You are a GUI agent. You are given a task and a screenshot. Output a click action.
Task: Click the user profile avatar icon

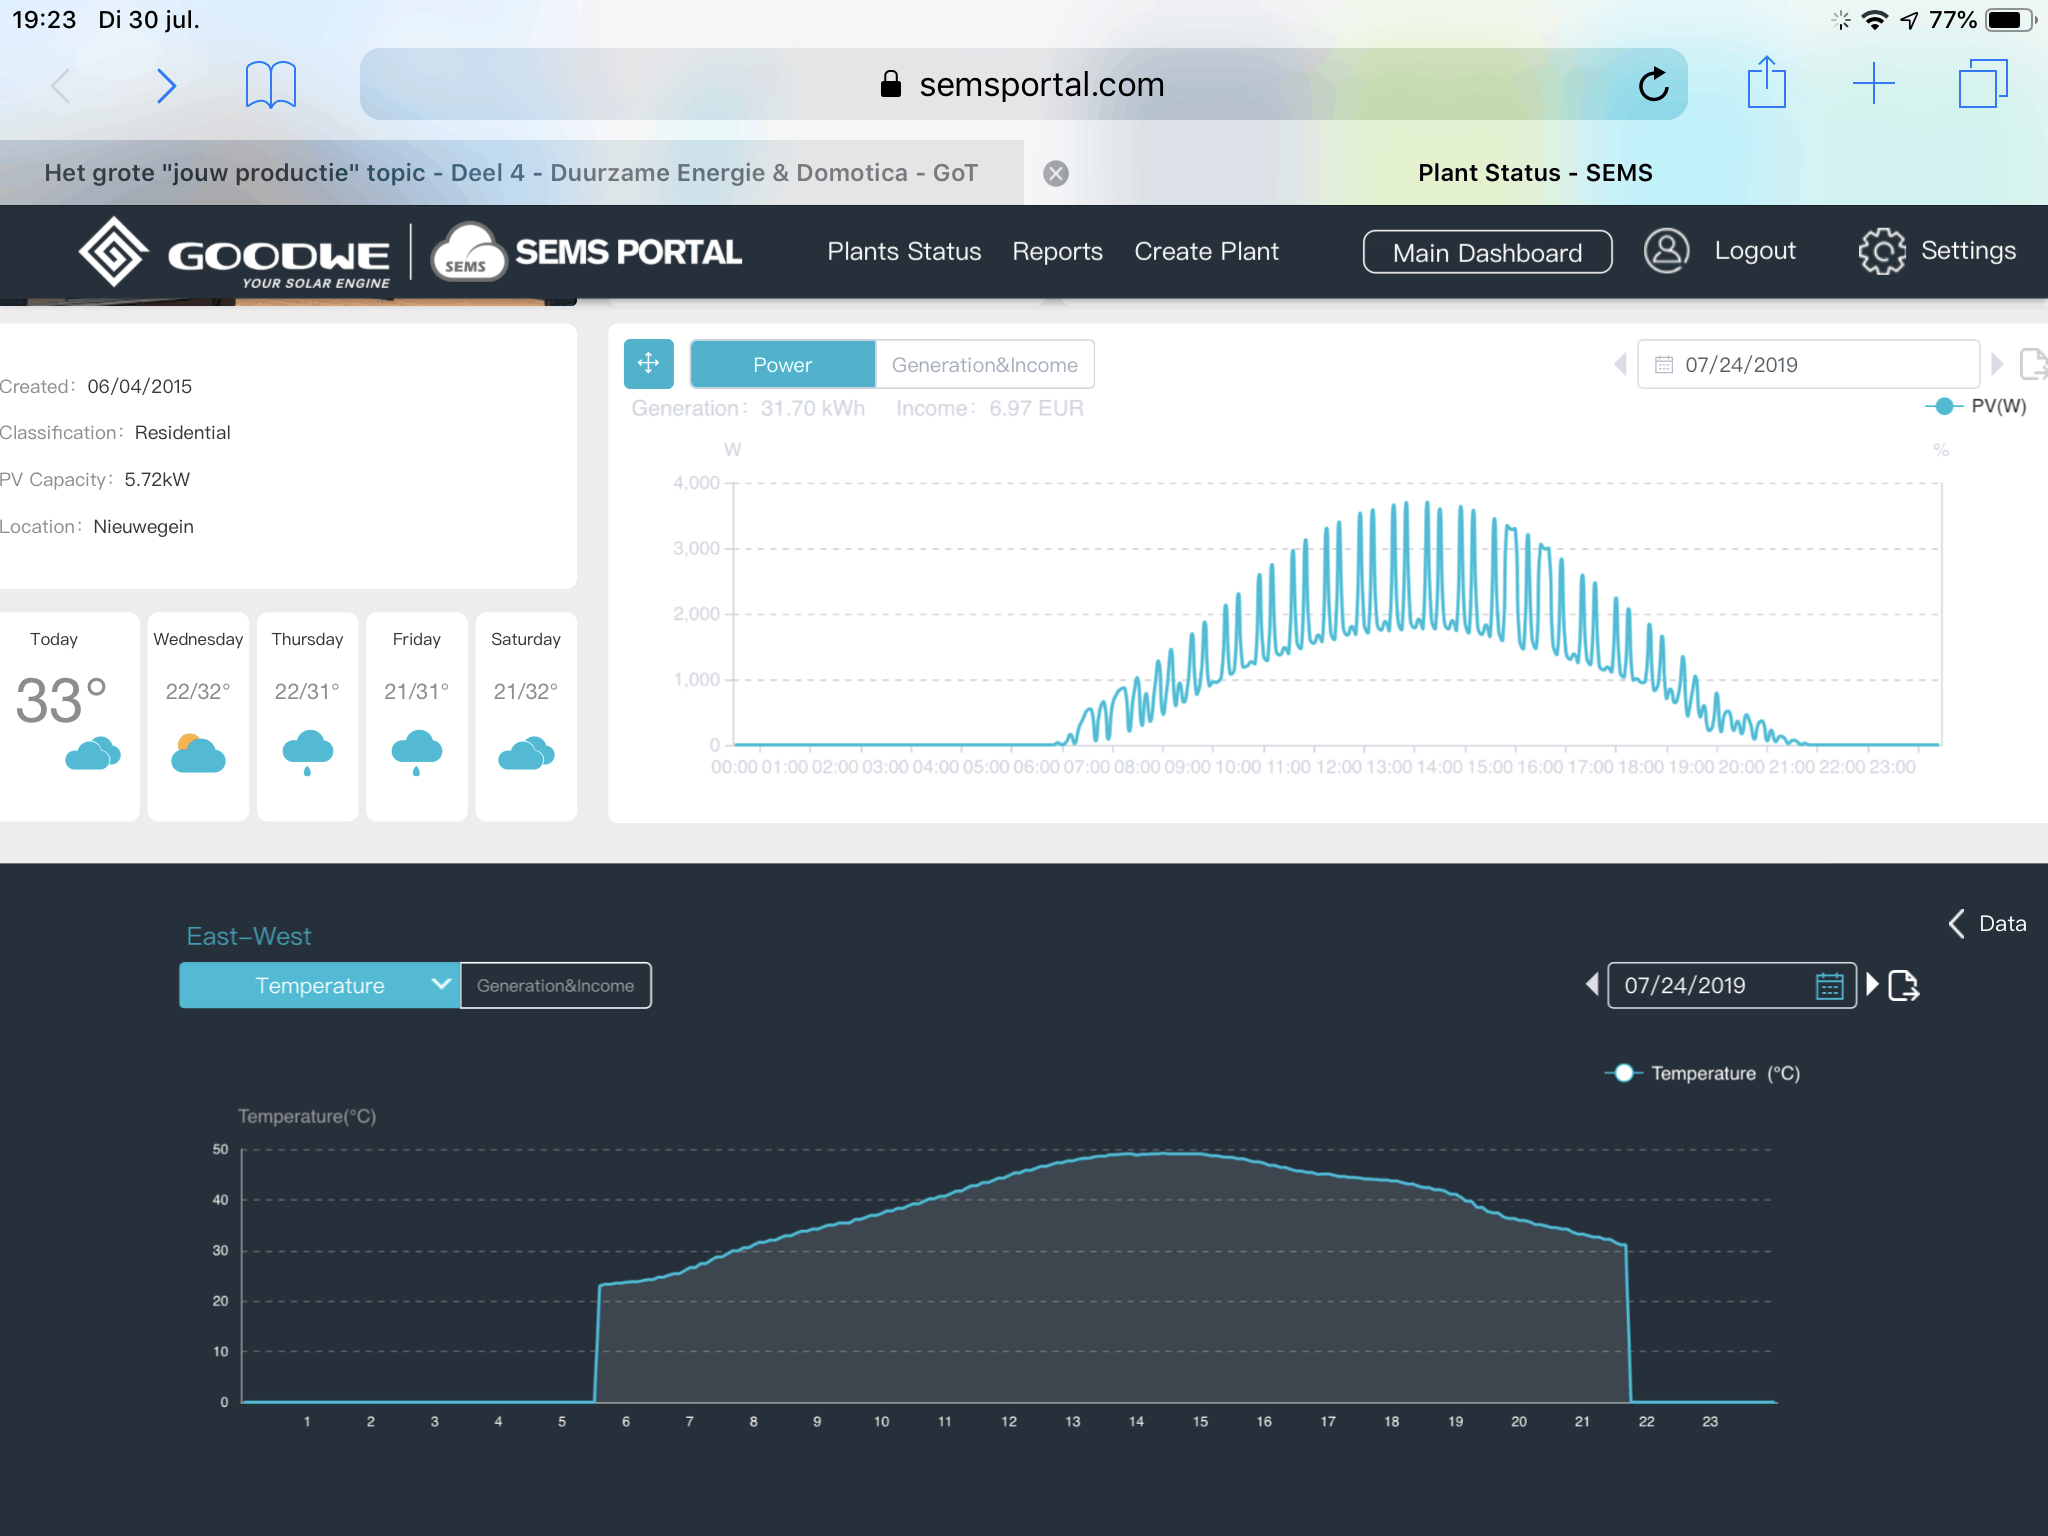click(x=1666, y=251)
